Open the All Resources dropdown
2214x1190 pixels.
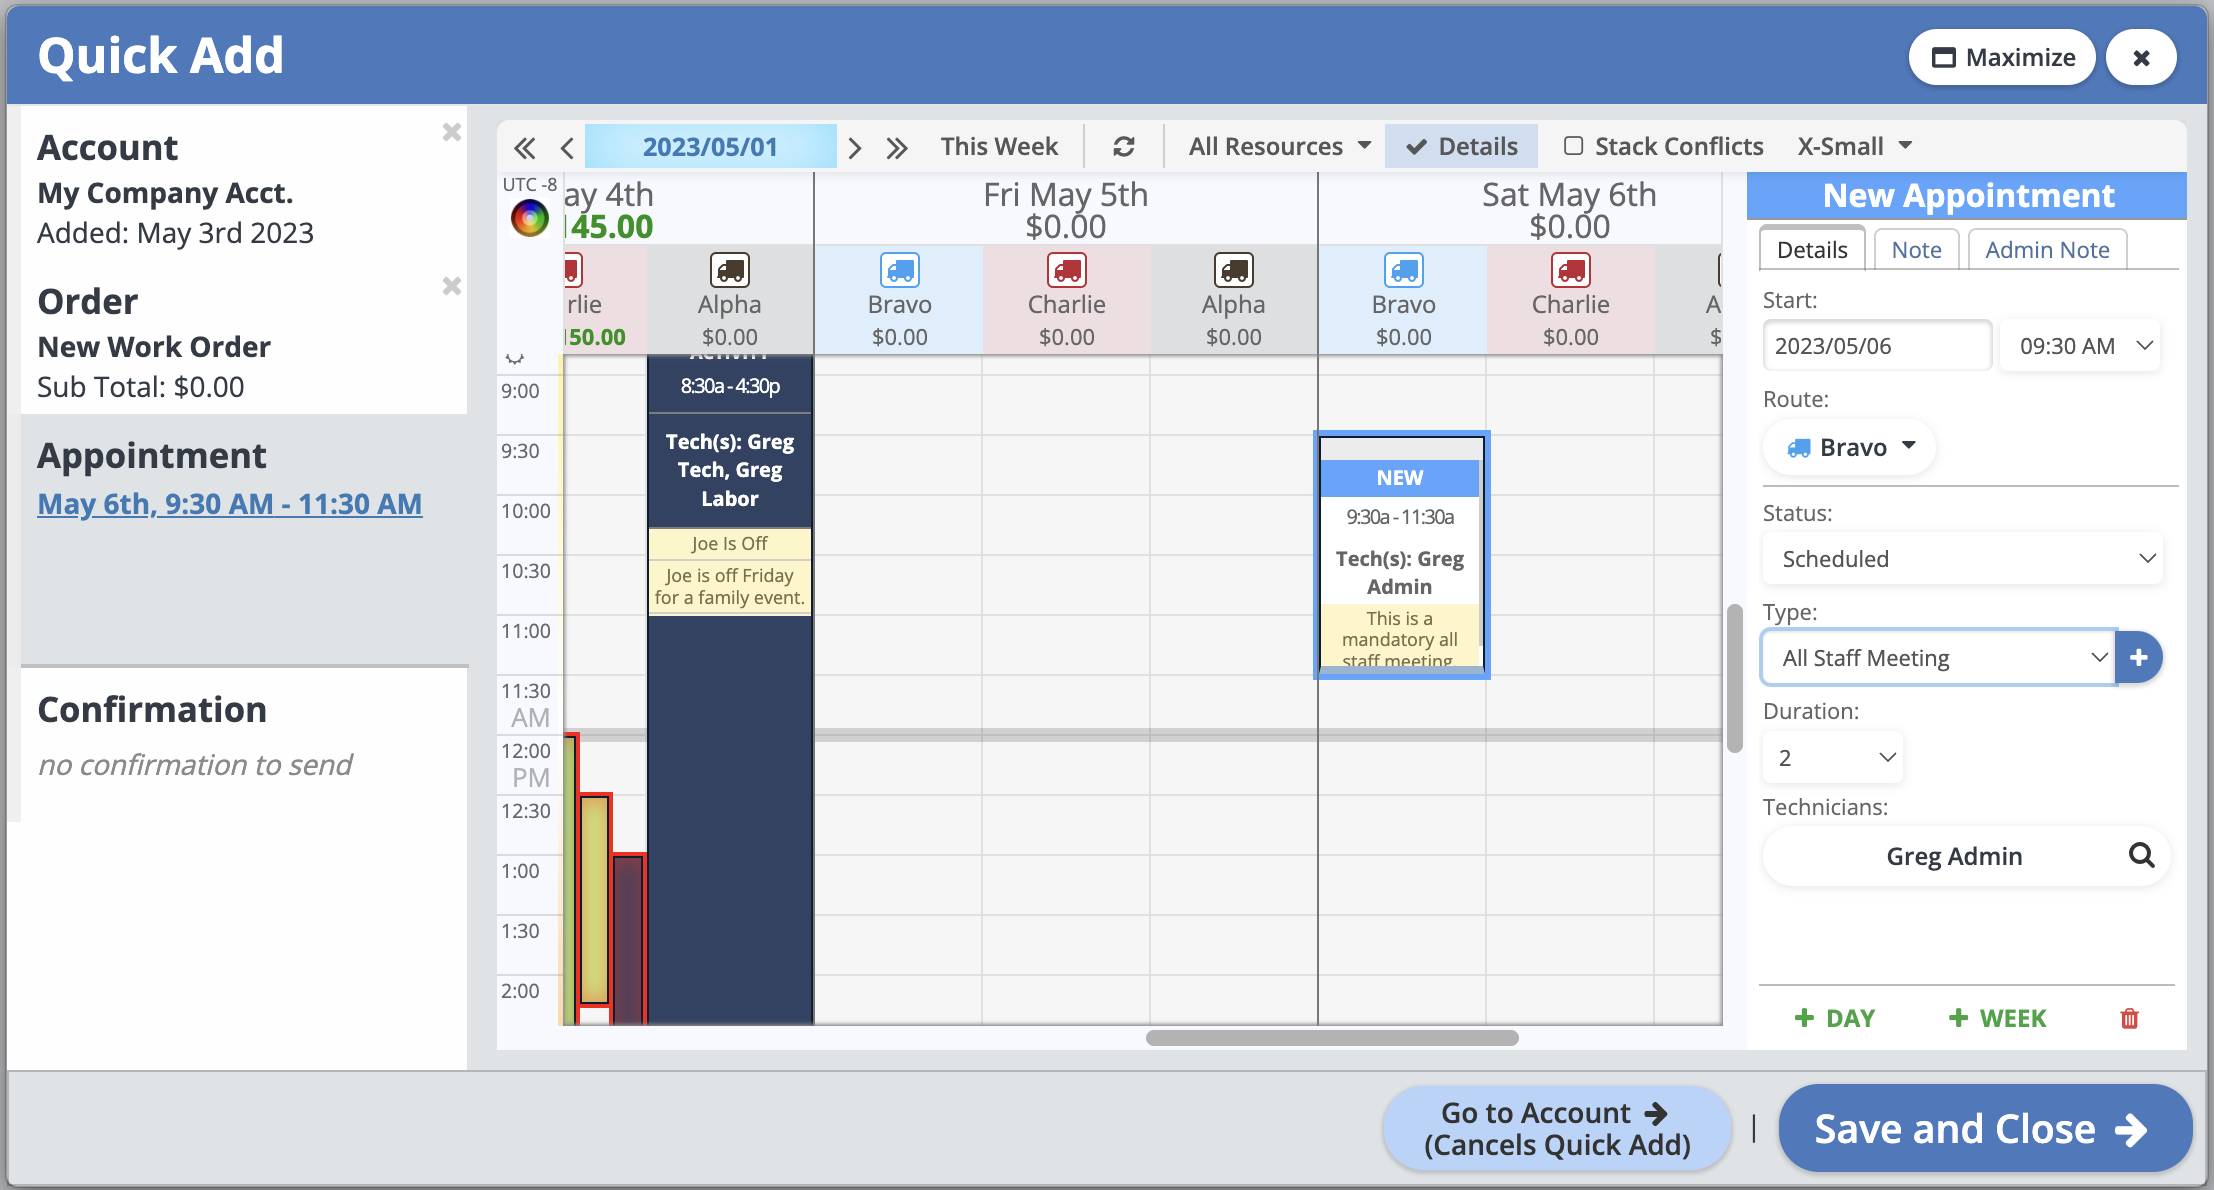point(1279,146)
